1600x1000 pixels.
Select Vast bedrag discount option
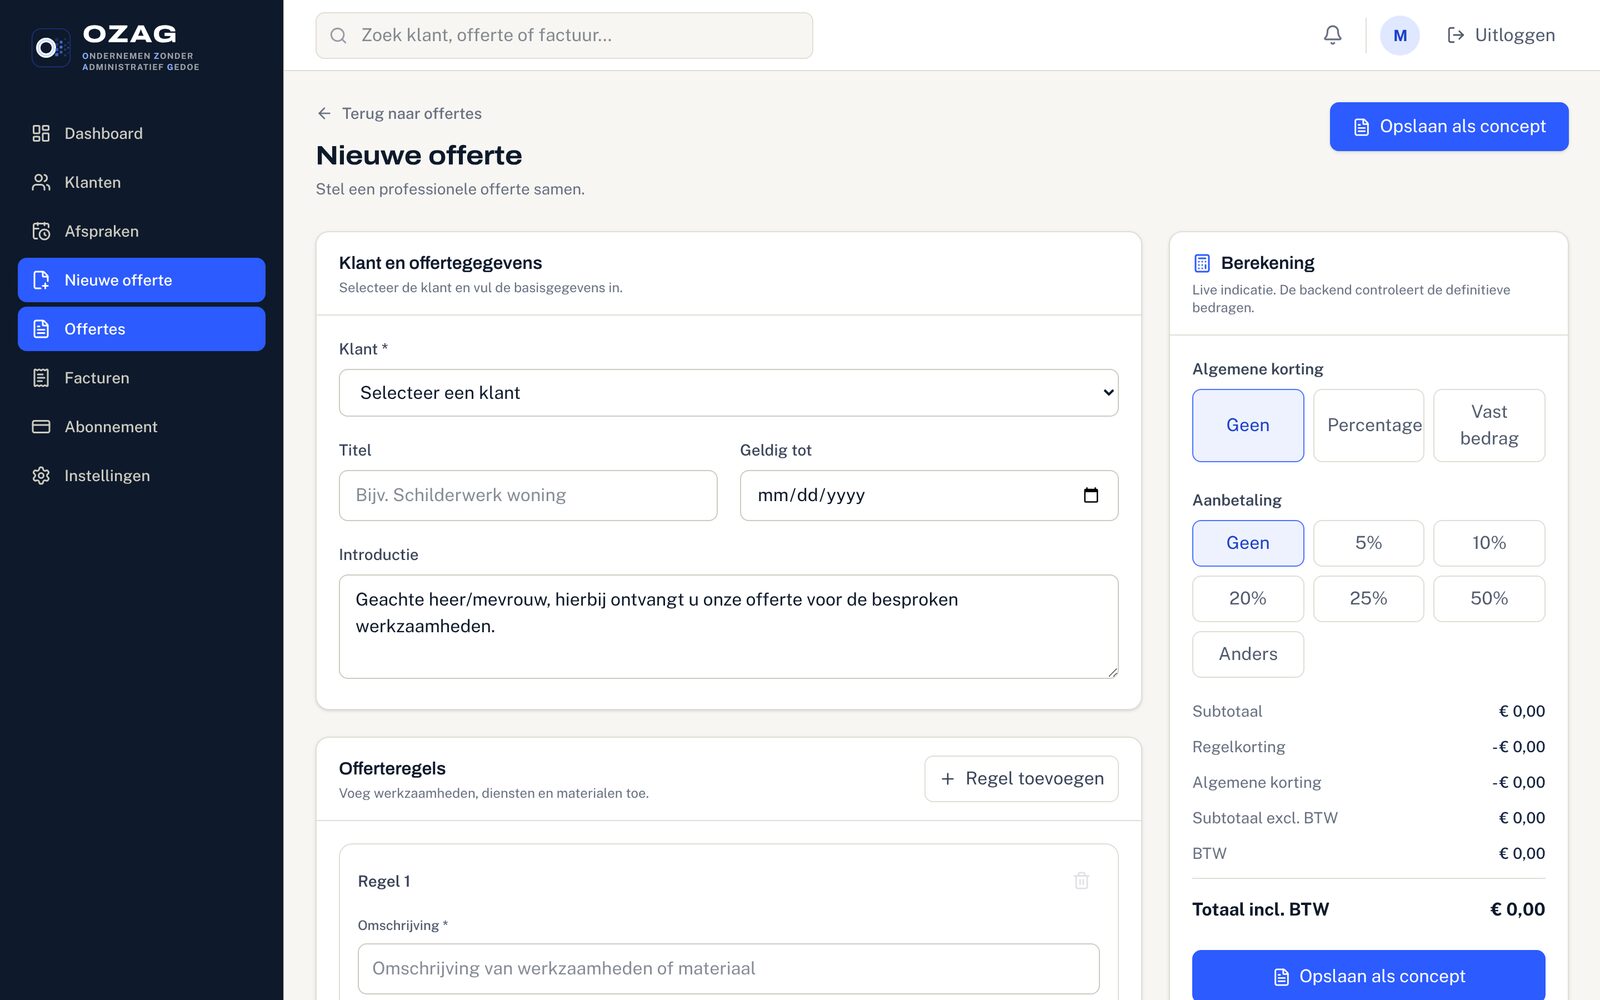pos(1489,425)
